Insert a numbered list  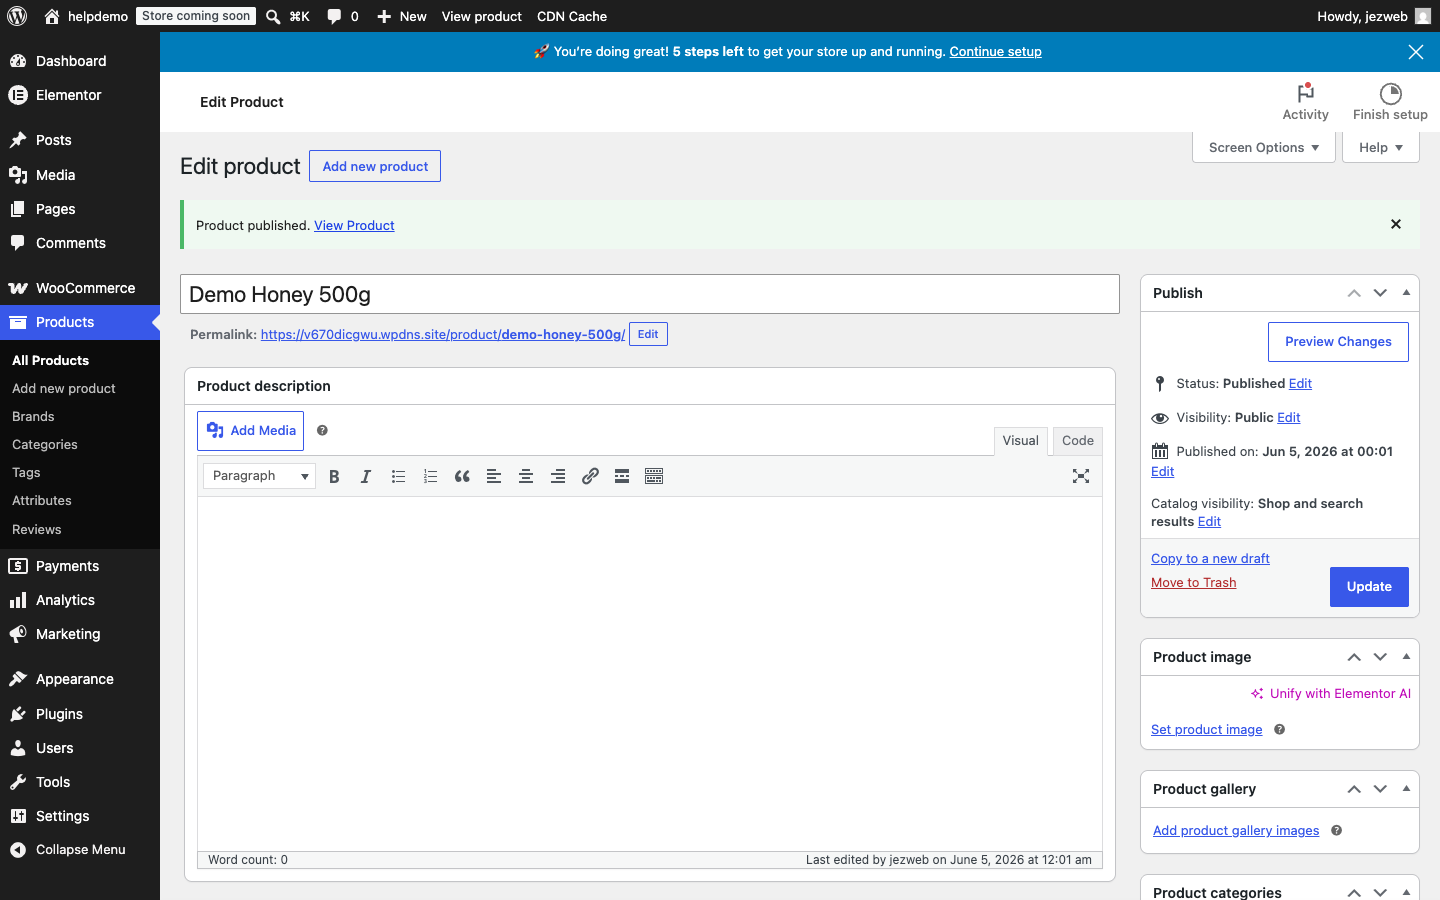[430, 476]
